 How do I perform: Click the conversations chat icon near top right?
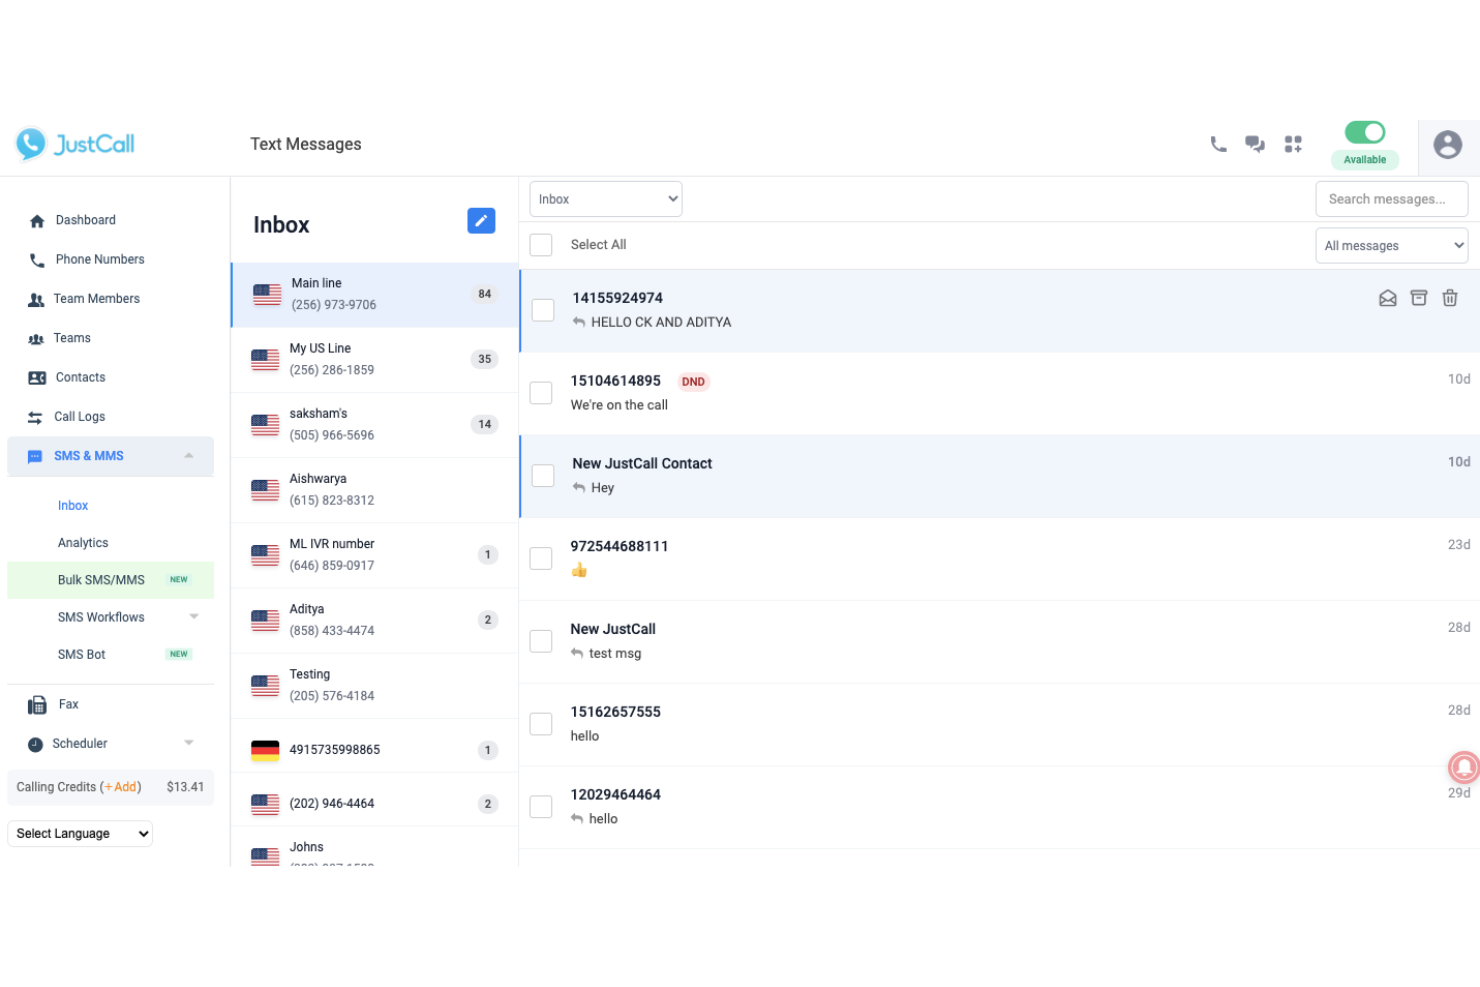point(1255,143)
